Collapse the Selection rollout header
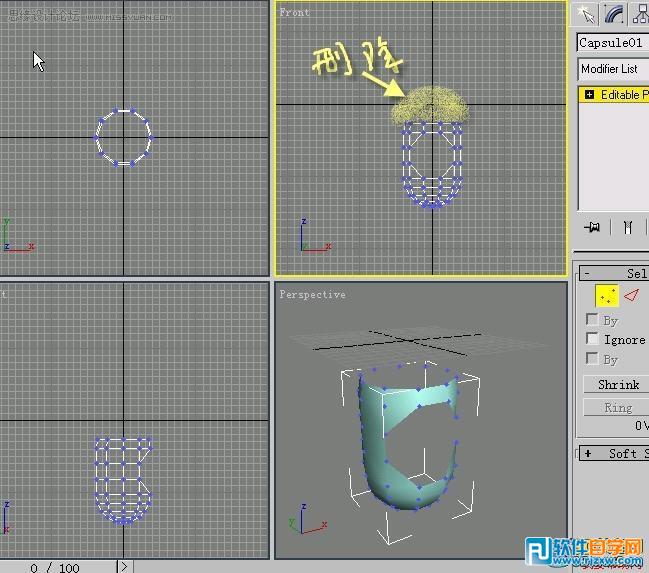 (x=614, y=273)
